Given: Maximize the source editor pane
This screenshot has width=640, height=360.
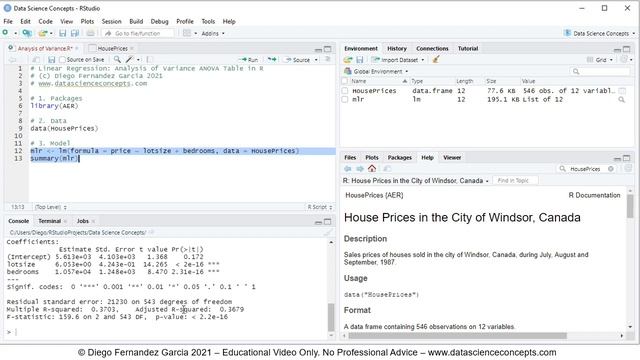Looking at the screenshot, I should pos(328,49).
